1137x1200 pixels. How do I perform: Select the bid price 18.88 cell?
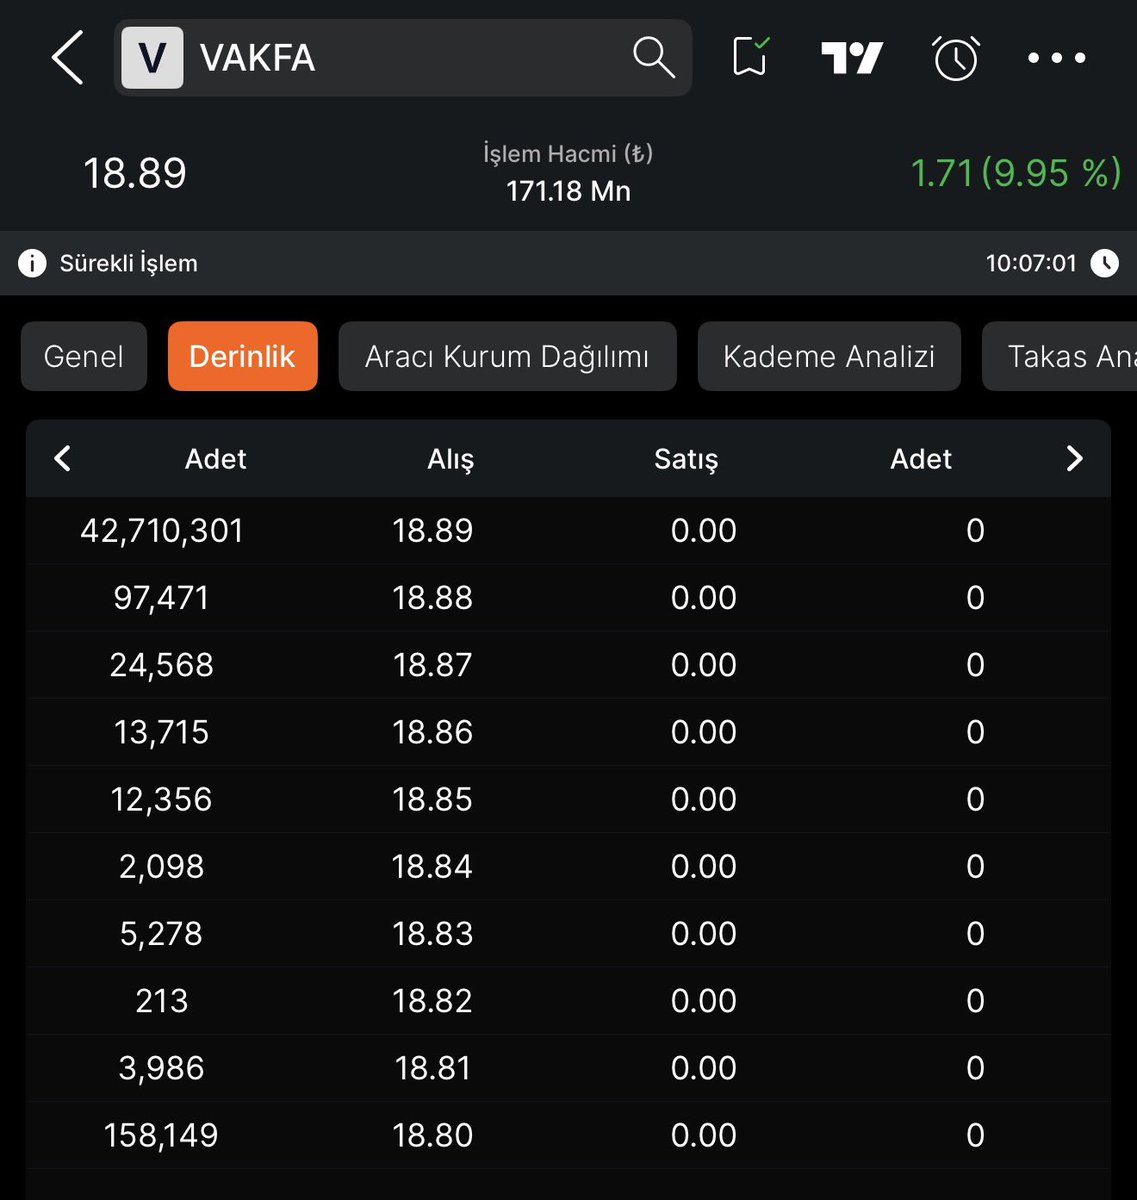pyautogui.click(x=432, y=597)
